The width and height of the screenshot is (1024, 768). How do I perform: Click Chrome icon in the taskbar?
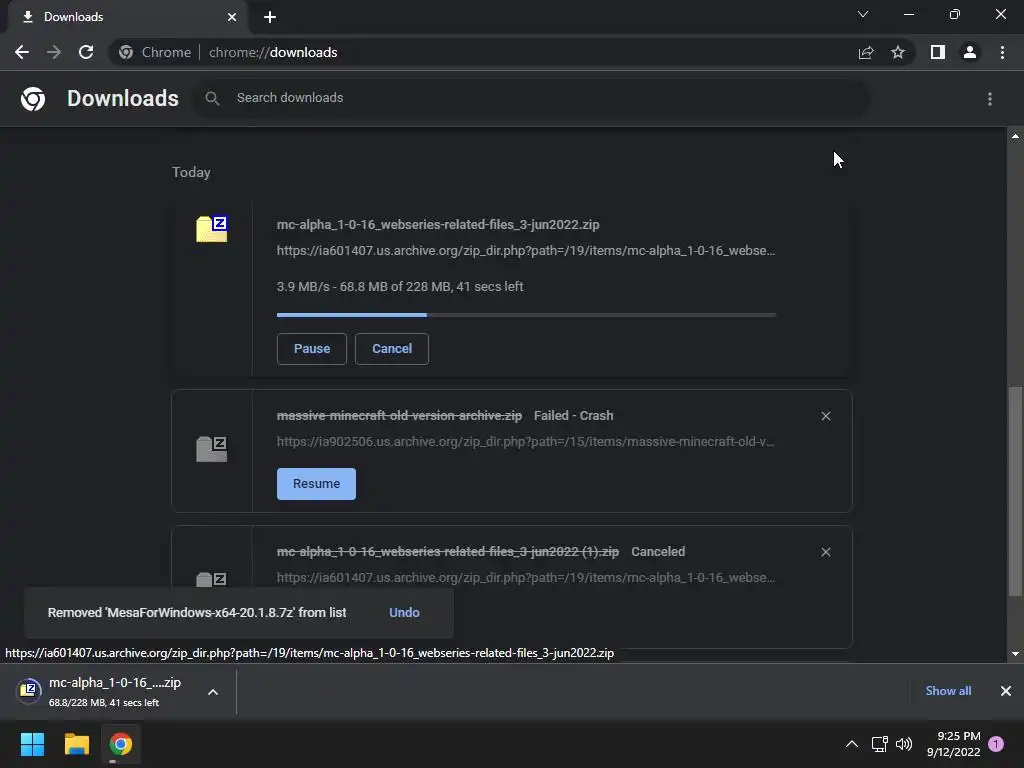click(121, 744)
